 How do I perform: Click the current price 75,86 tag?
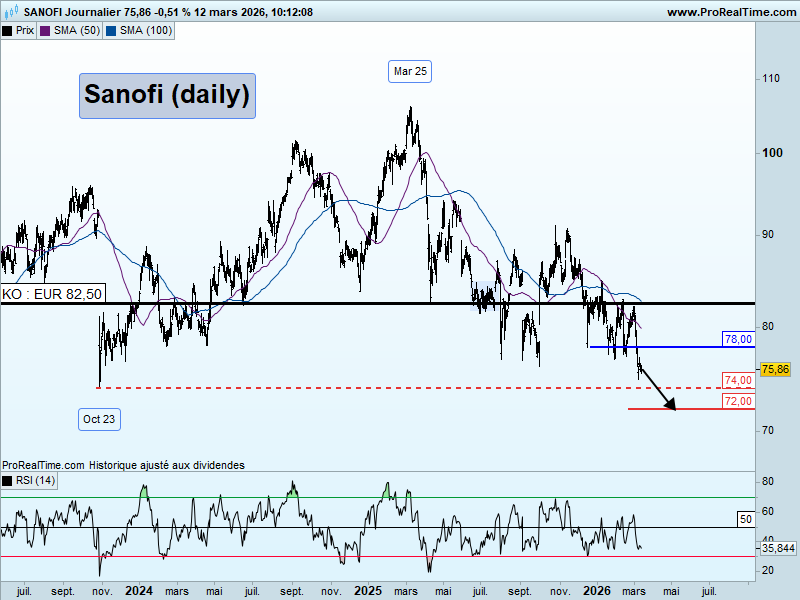[775, 369]
